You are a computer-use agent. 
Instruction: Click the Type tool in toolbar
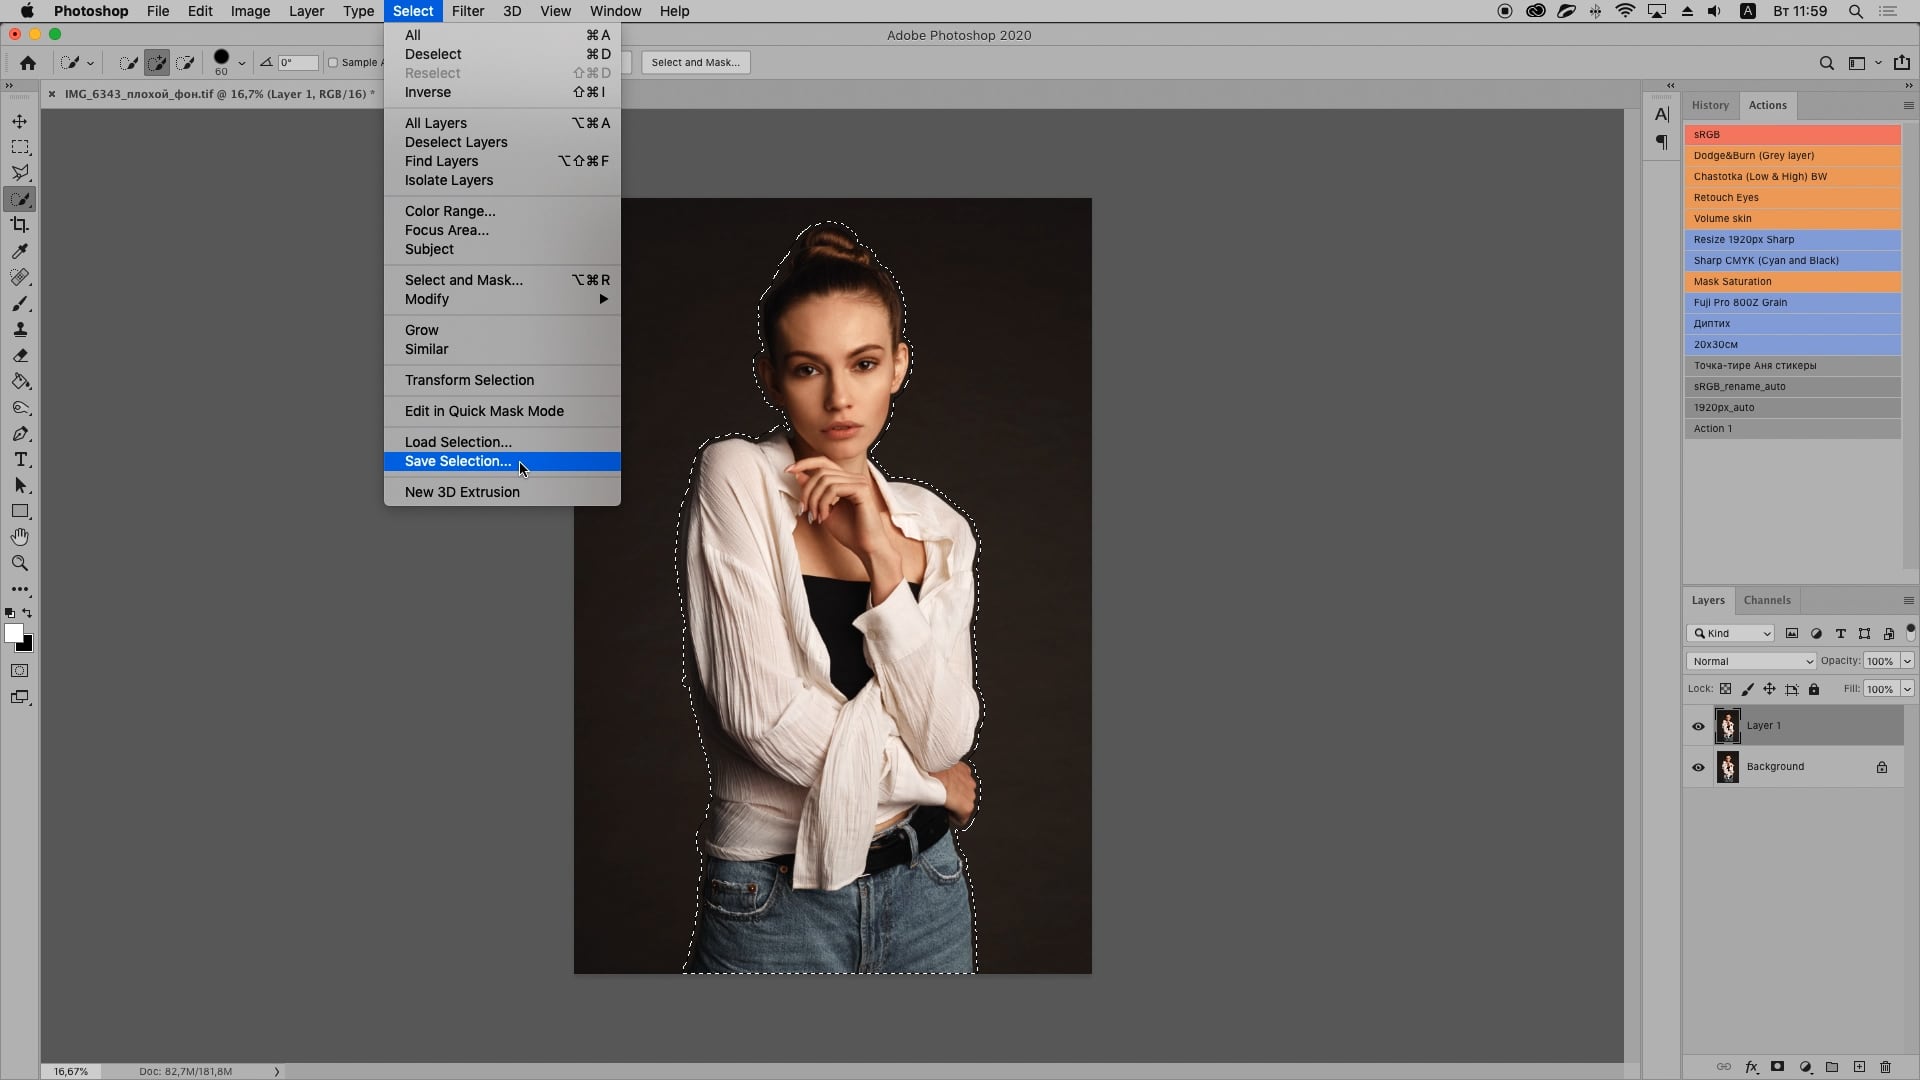point(20,459)
